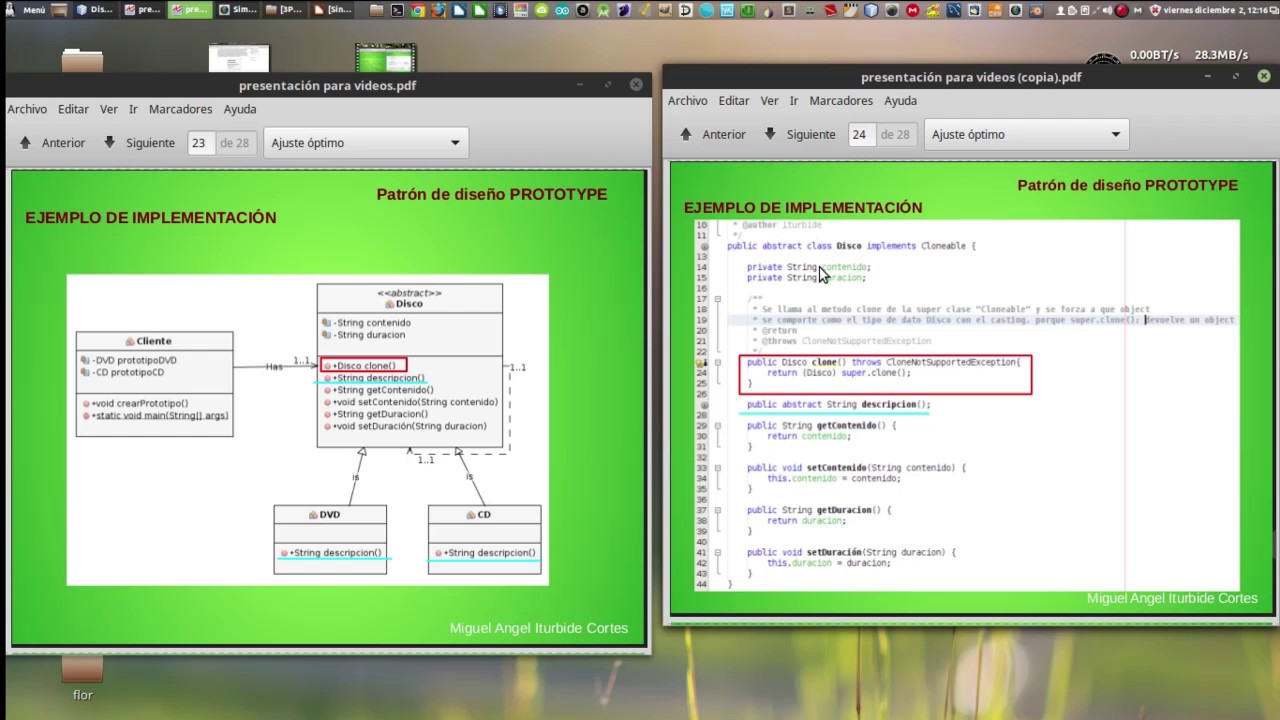
Task: Open green video thumbnail on the desktop
Action: [386, 59]
